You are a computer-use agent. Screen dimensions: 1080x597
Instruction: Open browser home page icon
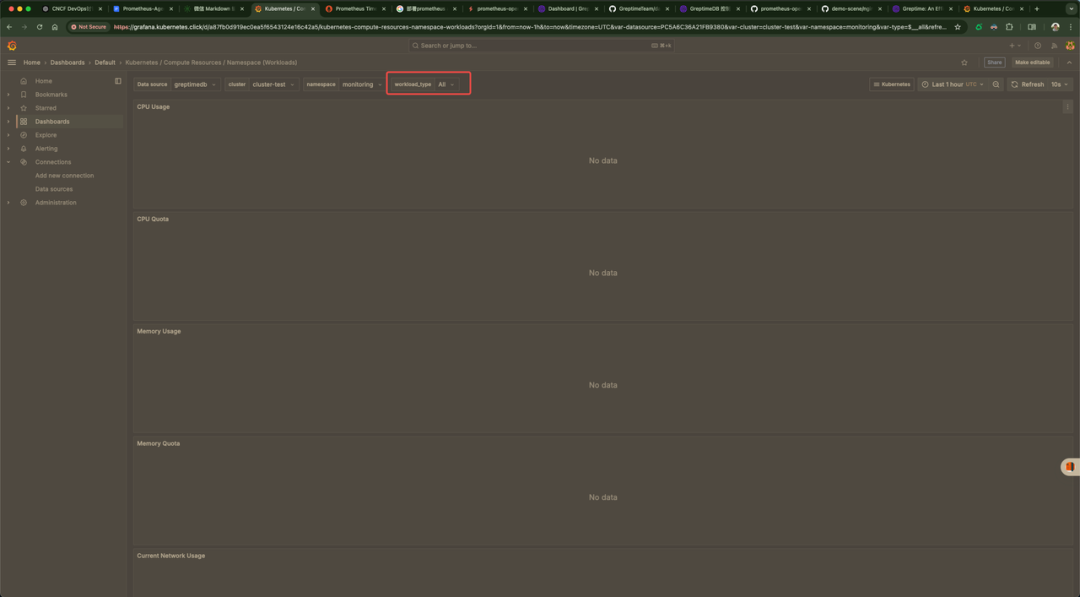[x=54, y=27]
